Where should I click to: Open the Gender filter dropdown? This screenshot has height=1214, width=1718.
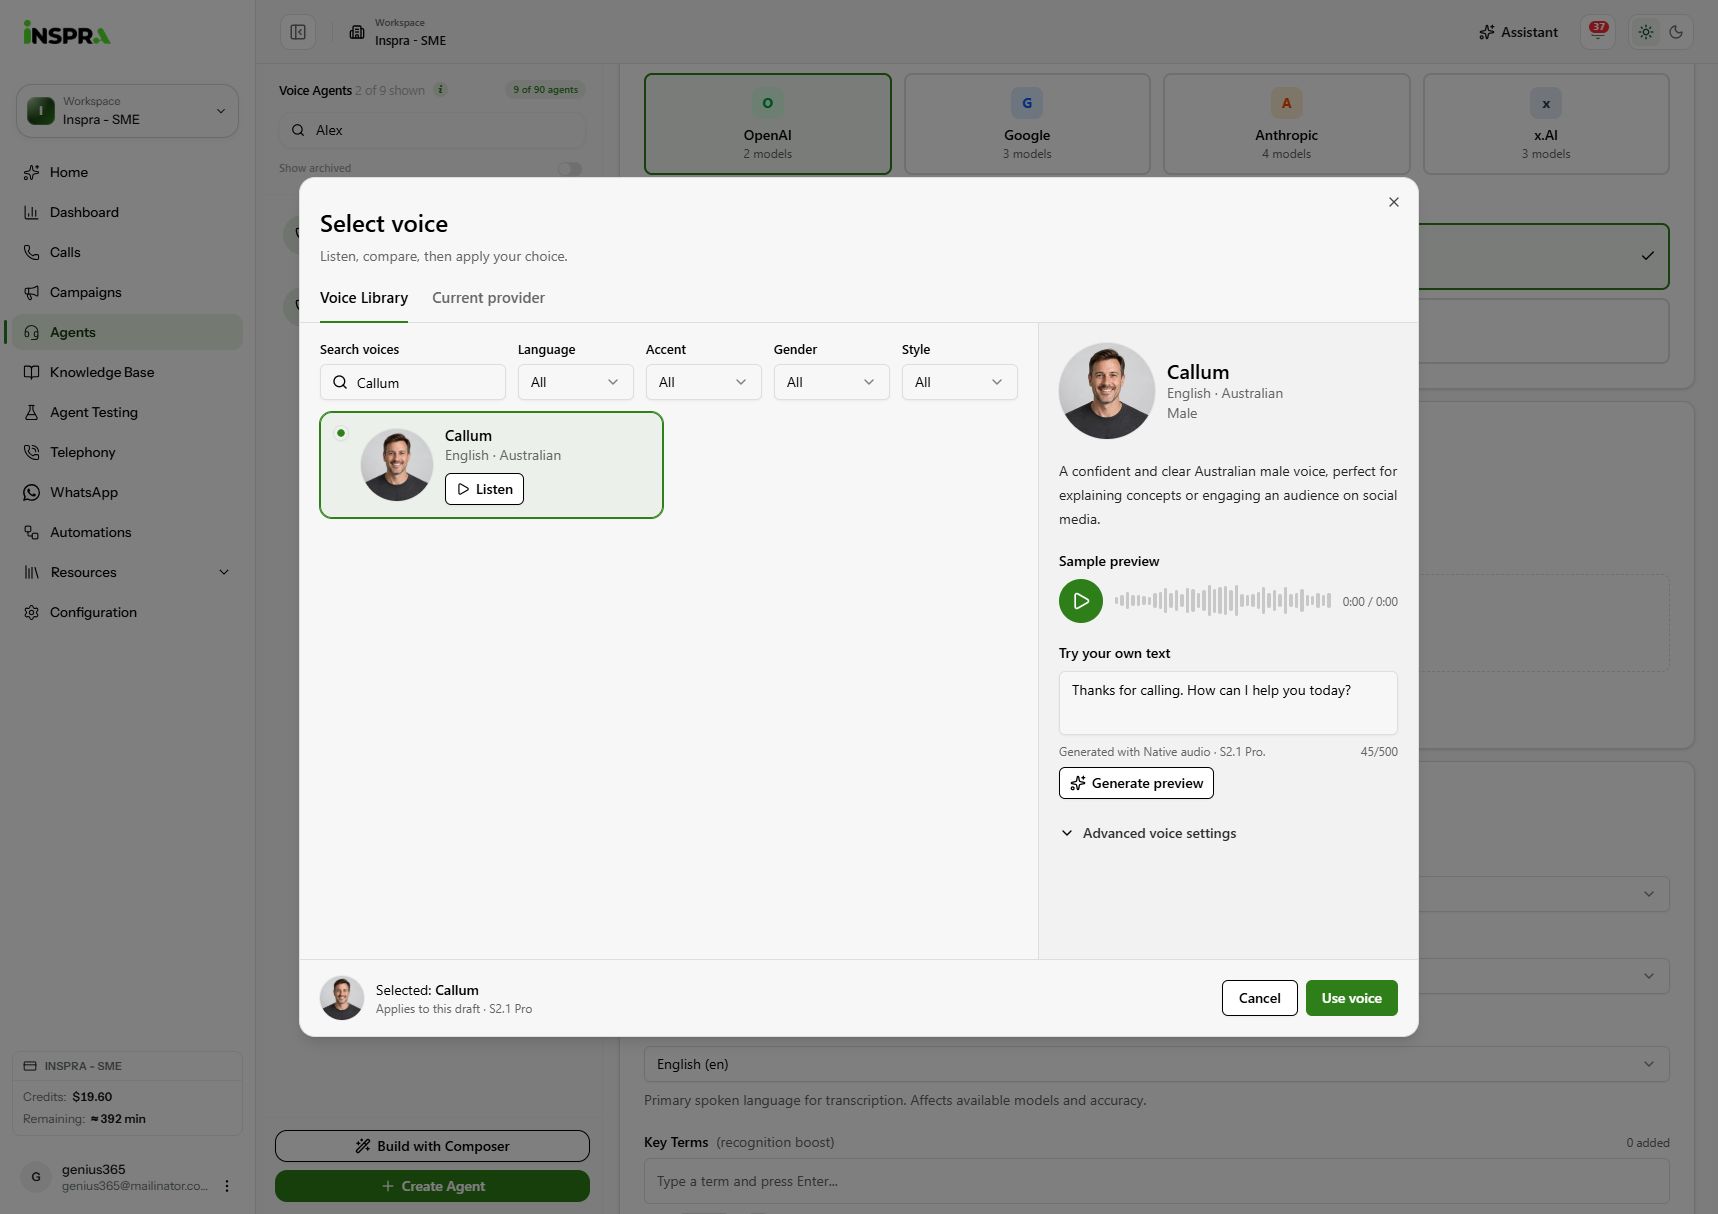(x=831, y=382)
